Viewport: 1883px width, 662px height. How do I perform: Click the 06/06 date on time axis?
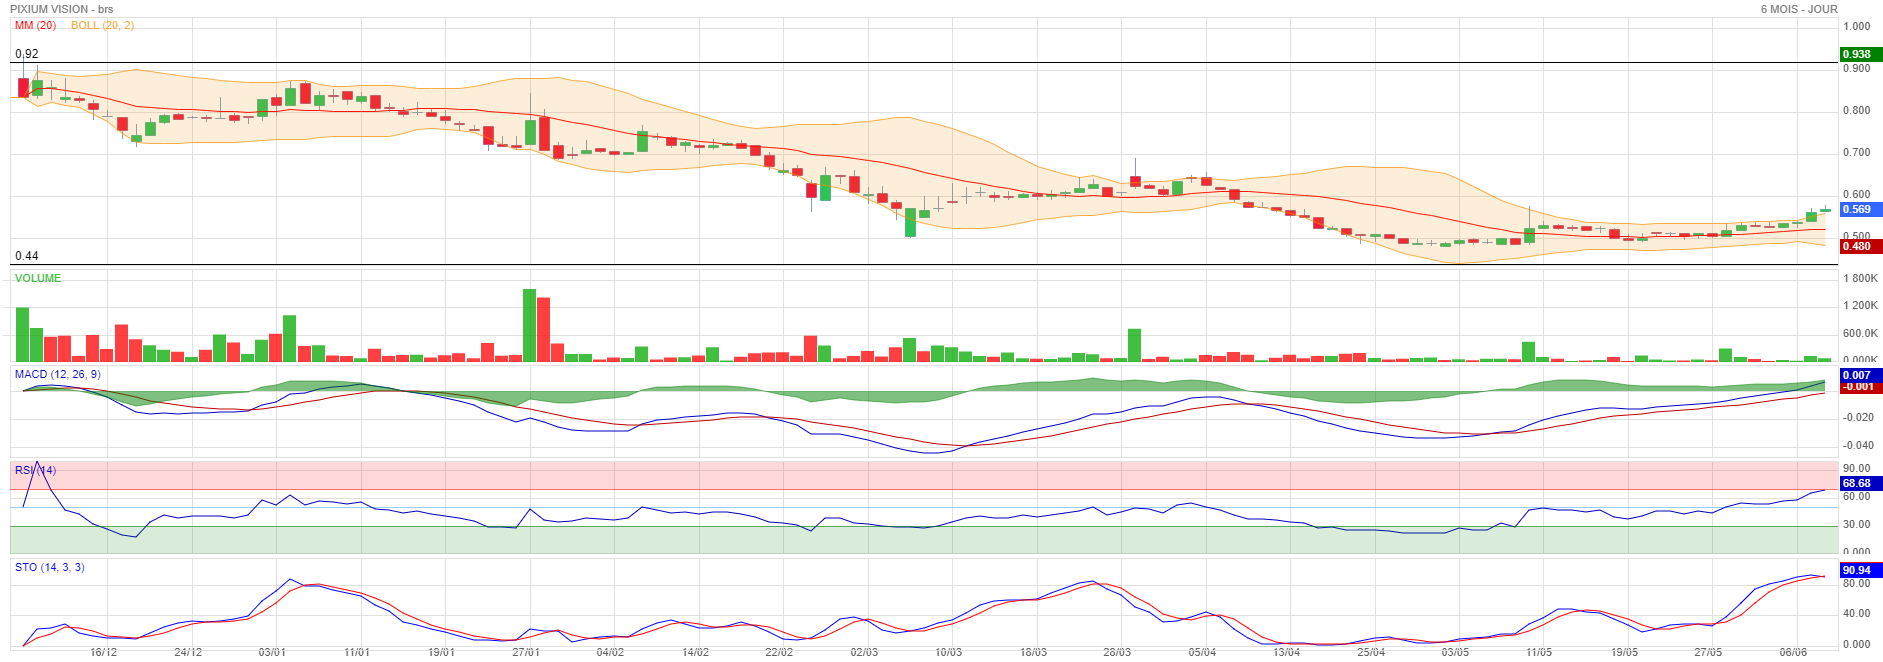pyautogui.click(x=1793, y=652)
